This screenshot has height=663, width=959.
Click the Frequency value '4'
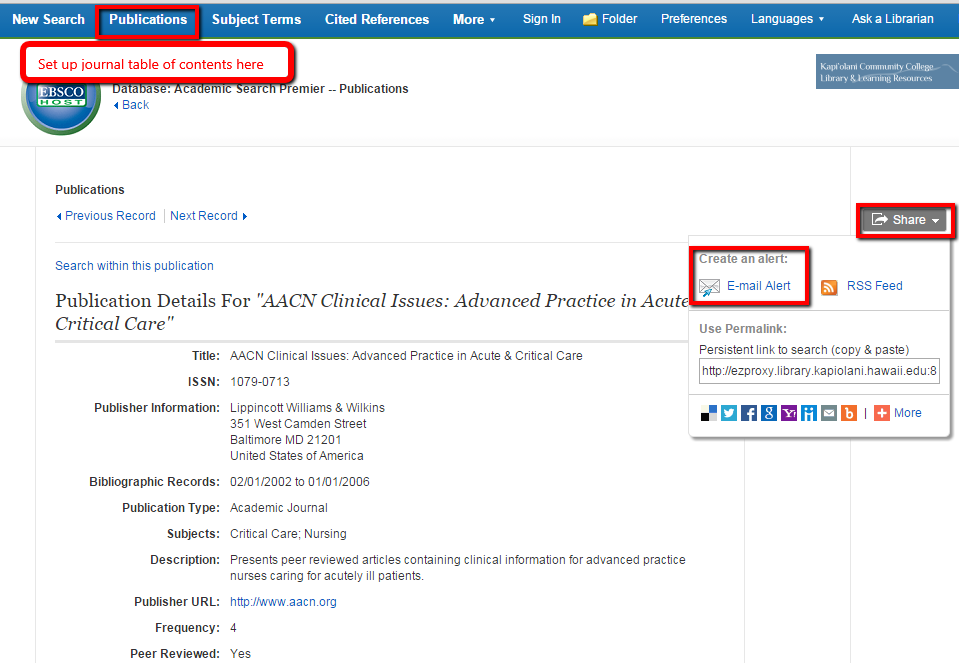coord(233,628)
